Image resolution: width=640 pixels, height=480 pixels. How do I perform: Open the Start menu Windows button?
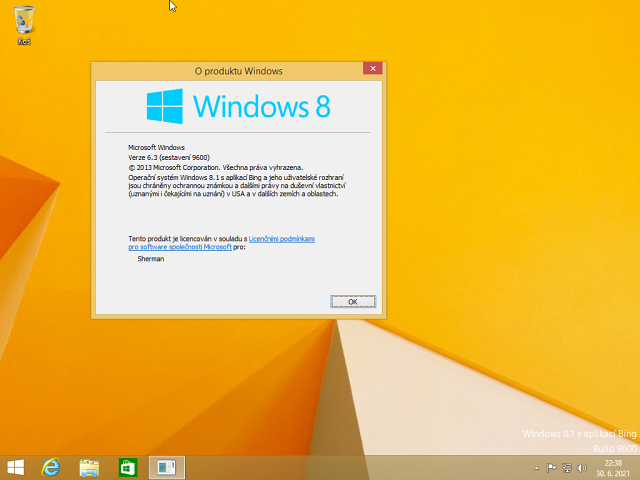coord(16,467)
